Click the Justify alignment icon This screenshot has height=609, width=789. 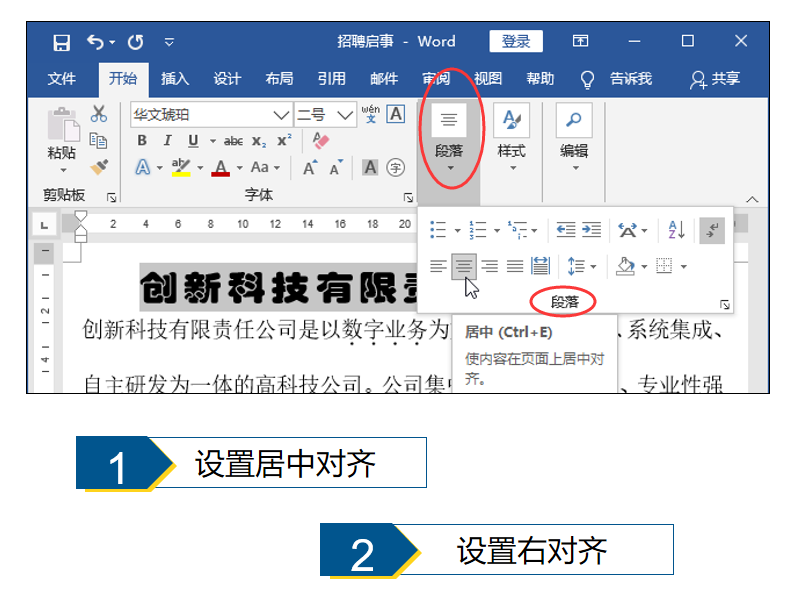pos(515,266)
